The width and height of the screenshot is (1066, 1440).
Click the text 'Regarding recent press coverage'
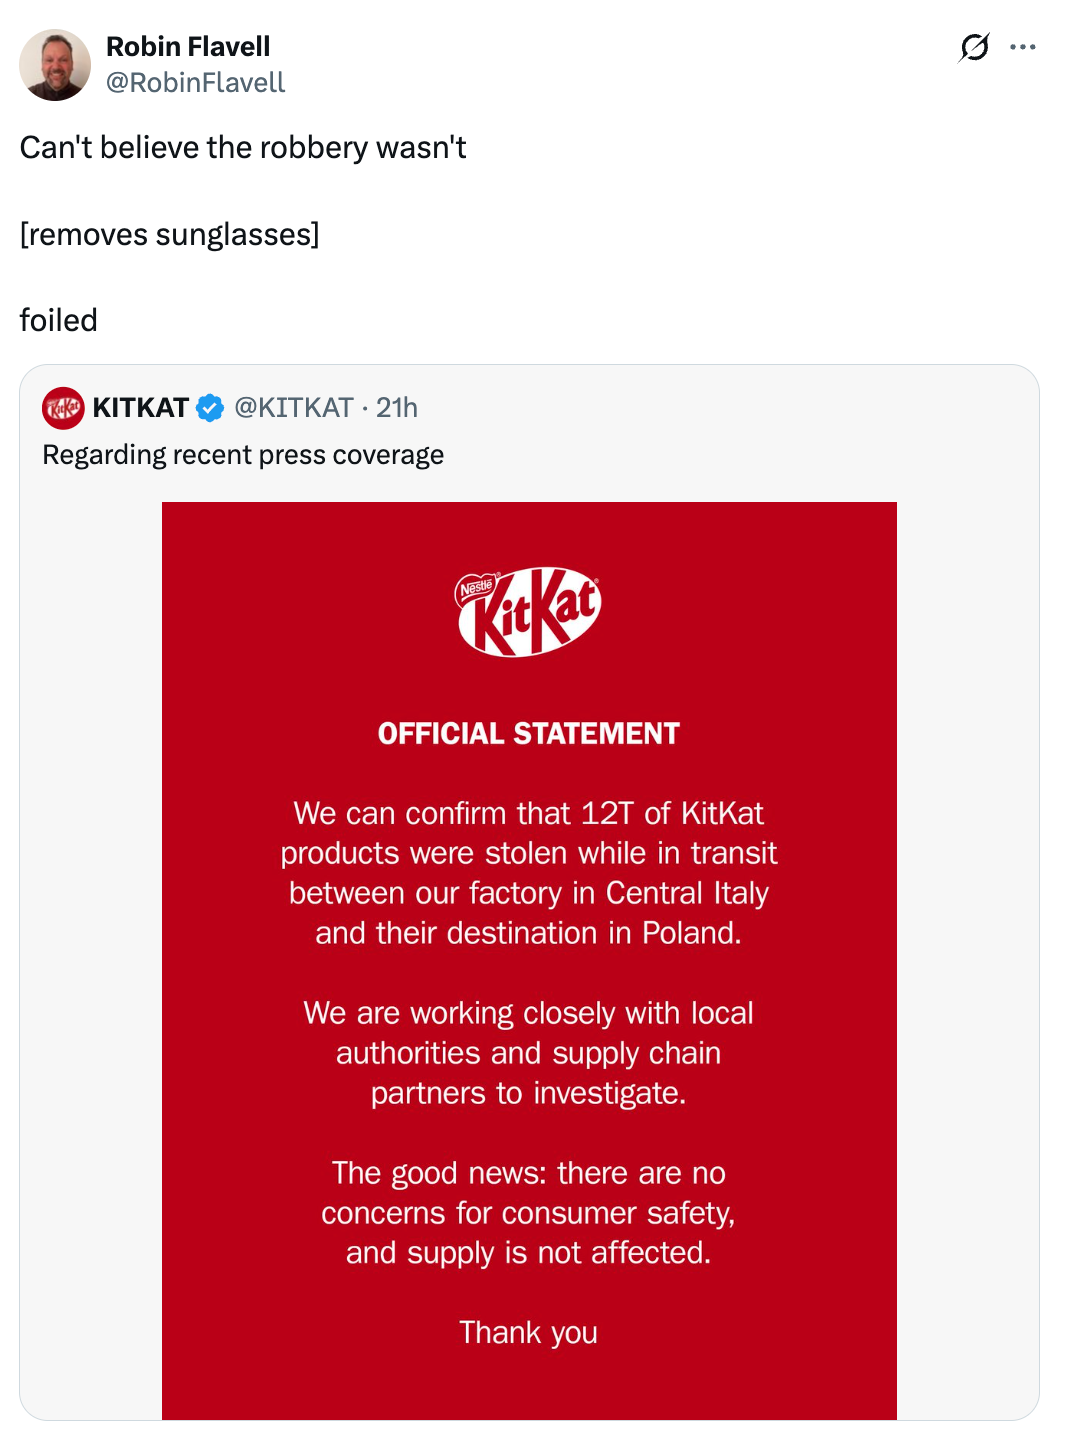(242, 454)
